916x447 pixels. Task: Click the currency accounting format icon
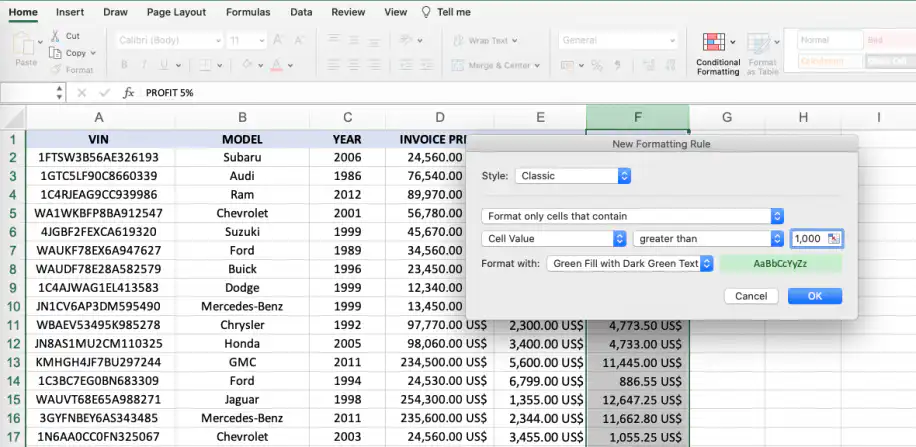tap(567, 65)
